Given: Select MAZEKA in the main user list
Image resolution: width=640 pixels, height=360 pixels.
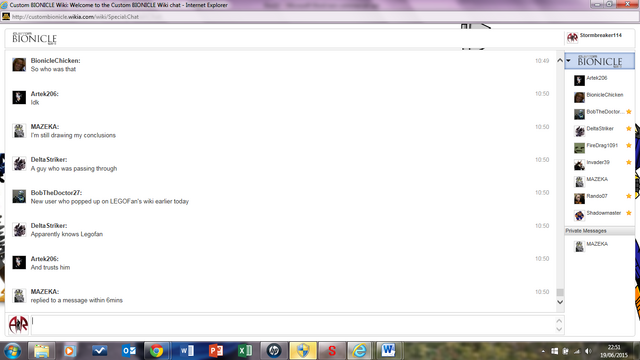Looking at the screenshot, I should pyautogui.click(x=599, y=181).
